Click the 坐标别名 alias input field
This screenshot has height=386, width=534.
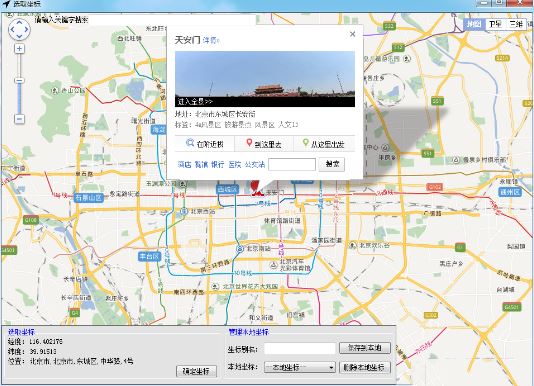[x=300, y=349]
